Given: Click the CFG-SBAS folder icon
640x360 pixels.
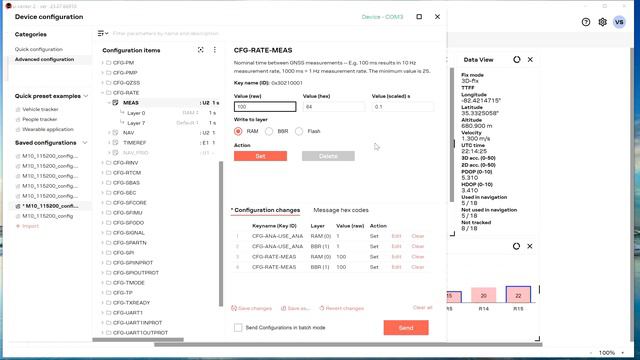Looking at the screenshot, I should coord(109,182).
